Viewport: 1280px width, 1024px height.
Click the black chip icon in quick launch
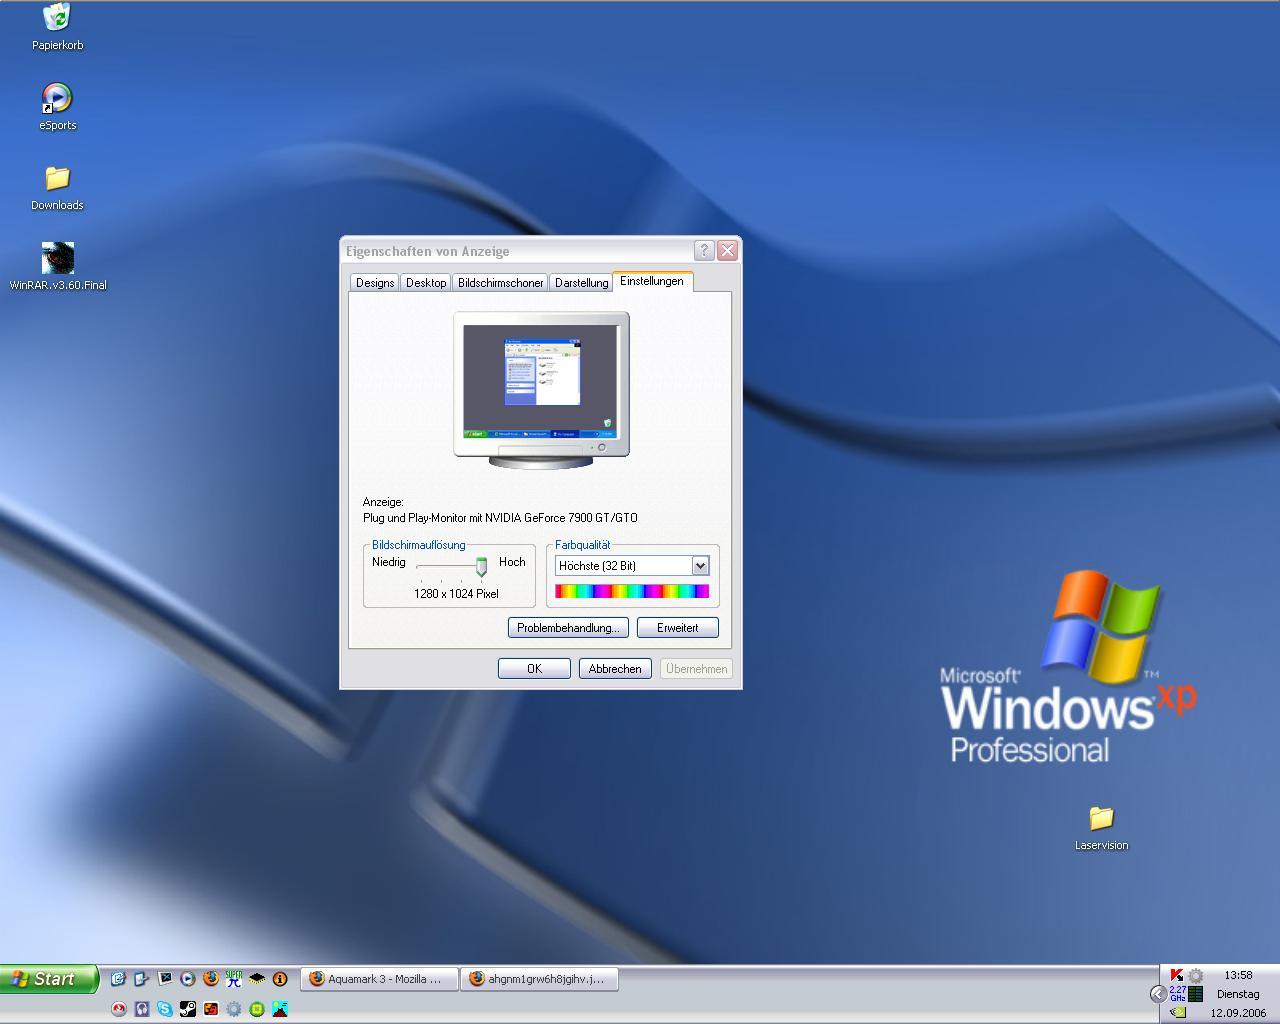click(x=257, y=979)
